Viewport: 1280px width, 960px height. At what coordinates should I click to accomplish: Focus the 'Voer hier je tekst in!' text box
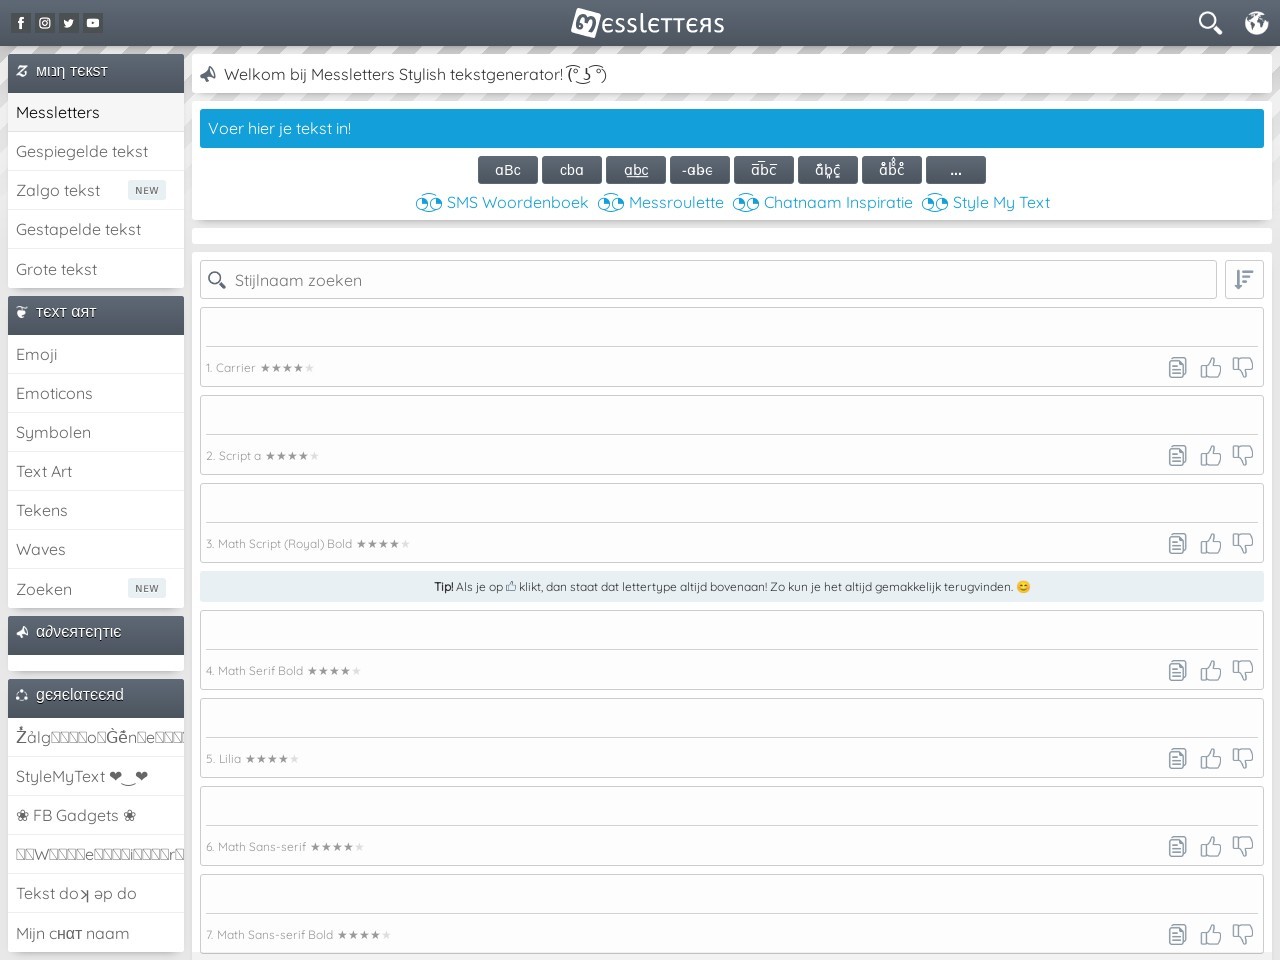(x=732, y=129)
